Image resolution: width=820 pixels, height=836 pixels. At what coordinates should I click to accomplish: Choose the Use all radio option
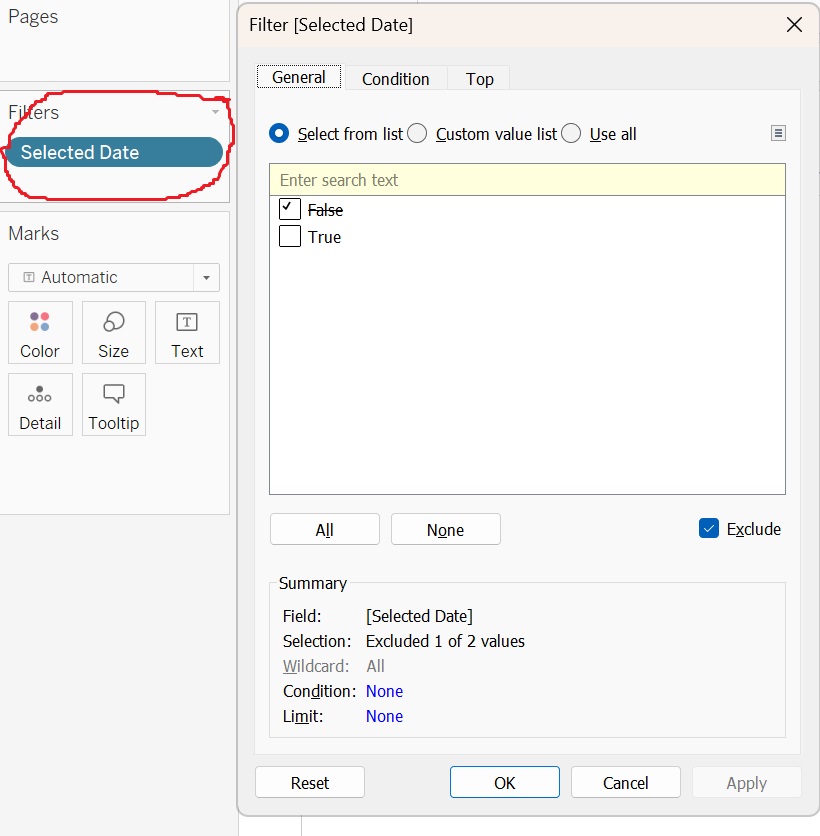pos(571,134)
